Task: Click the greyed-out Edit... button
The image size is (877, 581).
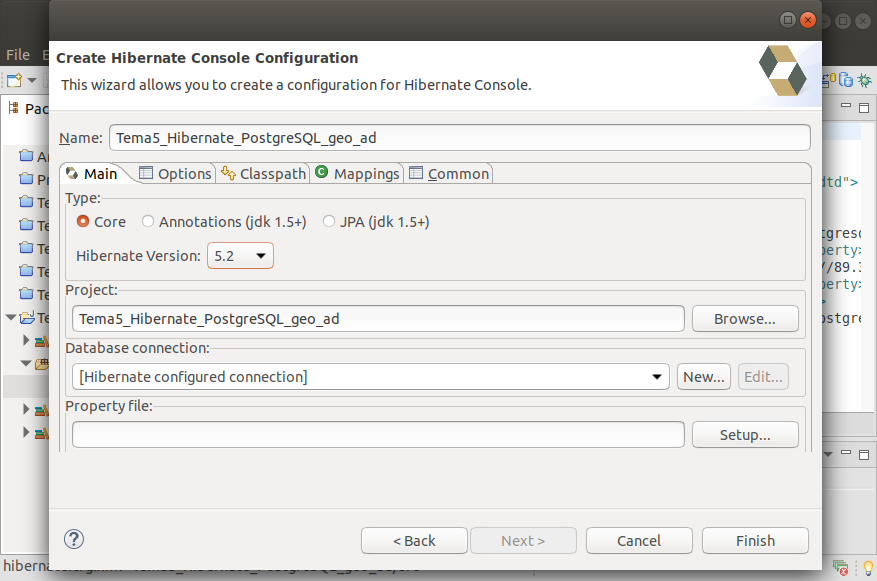Action: click(763, 377)
